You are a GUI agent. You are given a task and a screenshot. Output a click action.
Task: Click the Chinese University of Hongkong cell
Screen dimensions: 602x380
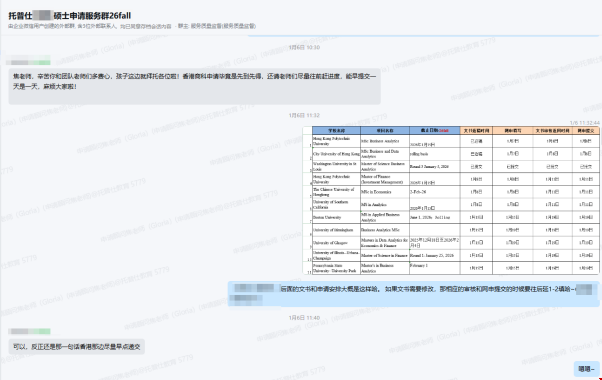pyautogui.click(x=336, y=192)
